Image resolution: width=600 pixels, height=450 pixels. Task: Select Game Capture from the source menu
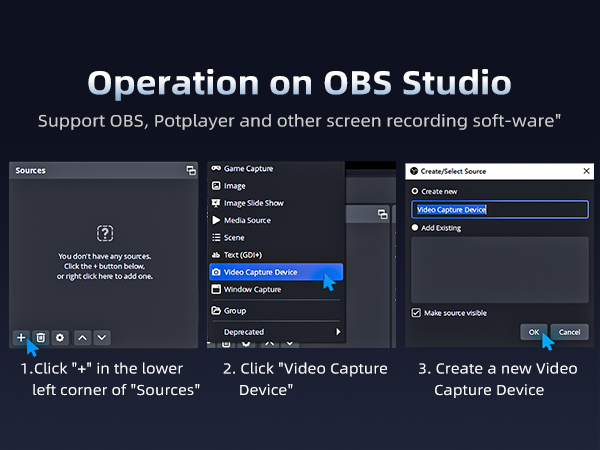click(247, 169)
